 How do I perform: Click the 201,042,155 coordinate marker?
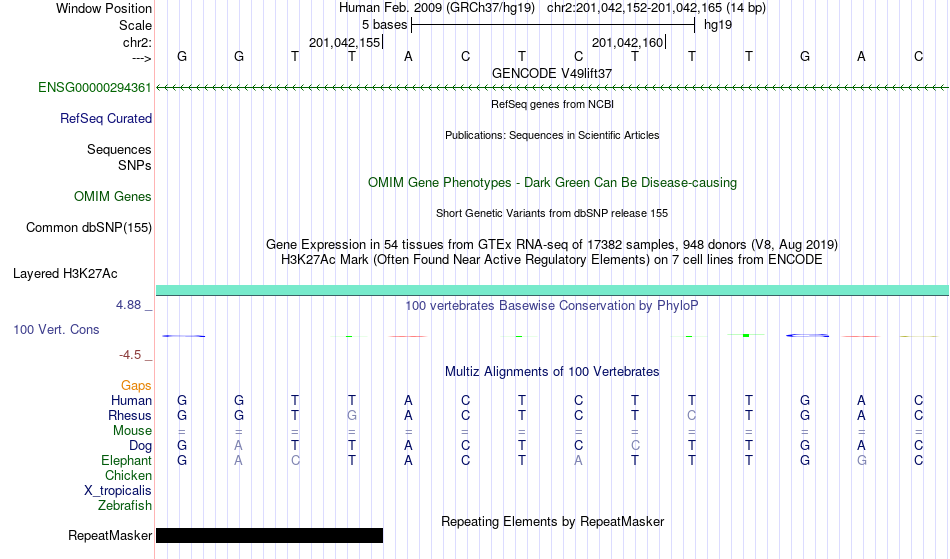tap(345, 42)
